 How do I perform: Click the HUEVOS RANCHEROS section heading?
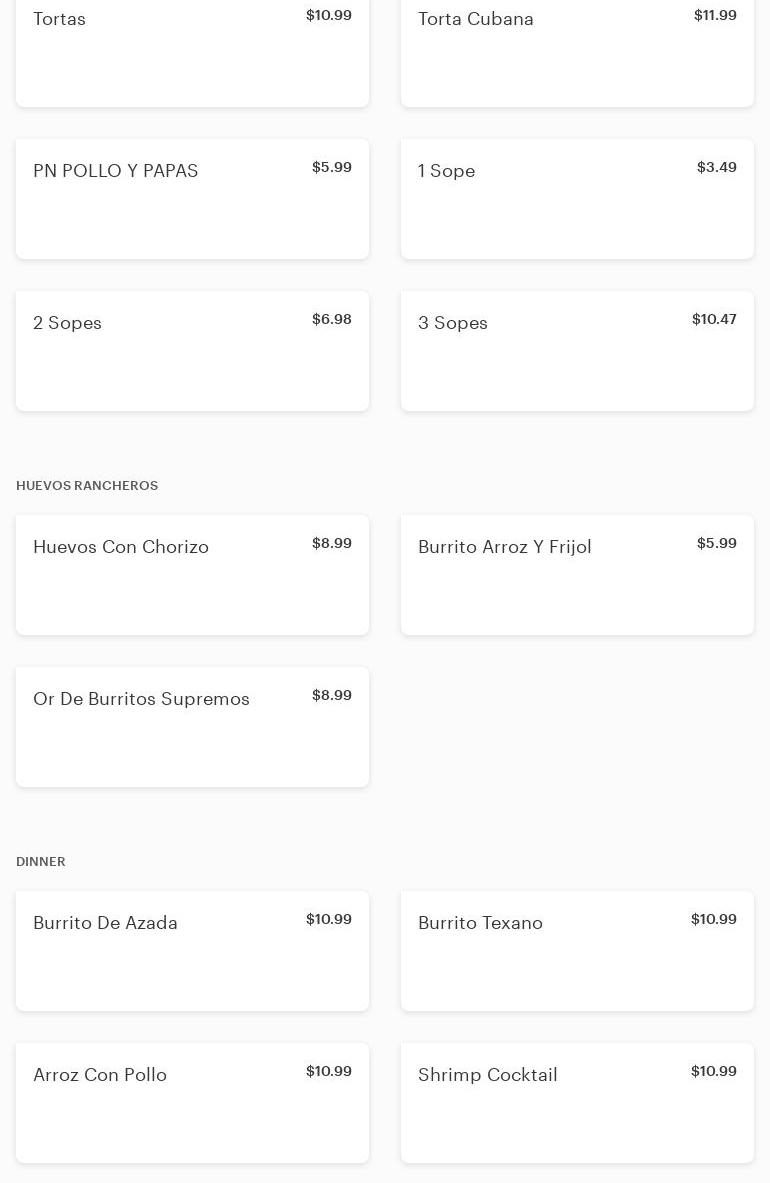pyautogui.click(x=87, y=486)
